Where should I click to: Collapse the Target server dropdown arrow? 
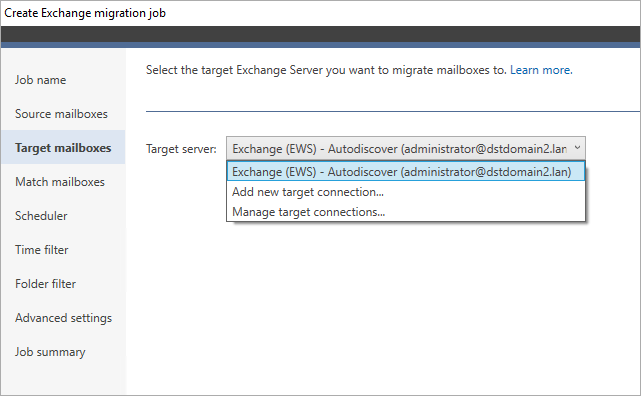577,148
